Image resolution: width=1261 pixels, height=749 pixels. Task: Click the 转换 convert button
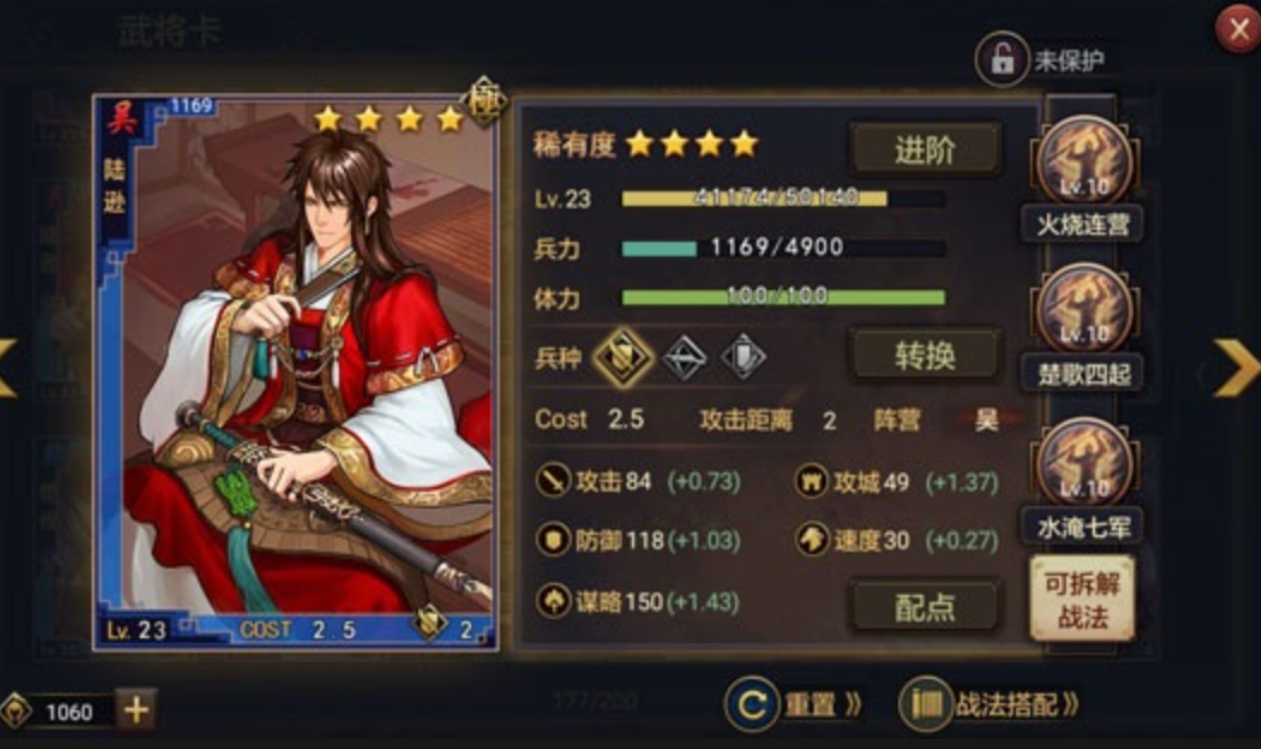[x=925, y=356]
